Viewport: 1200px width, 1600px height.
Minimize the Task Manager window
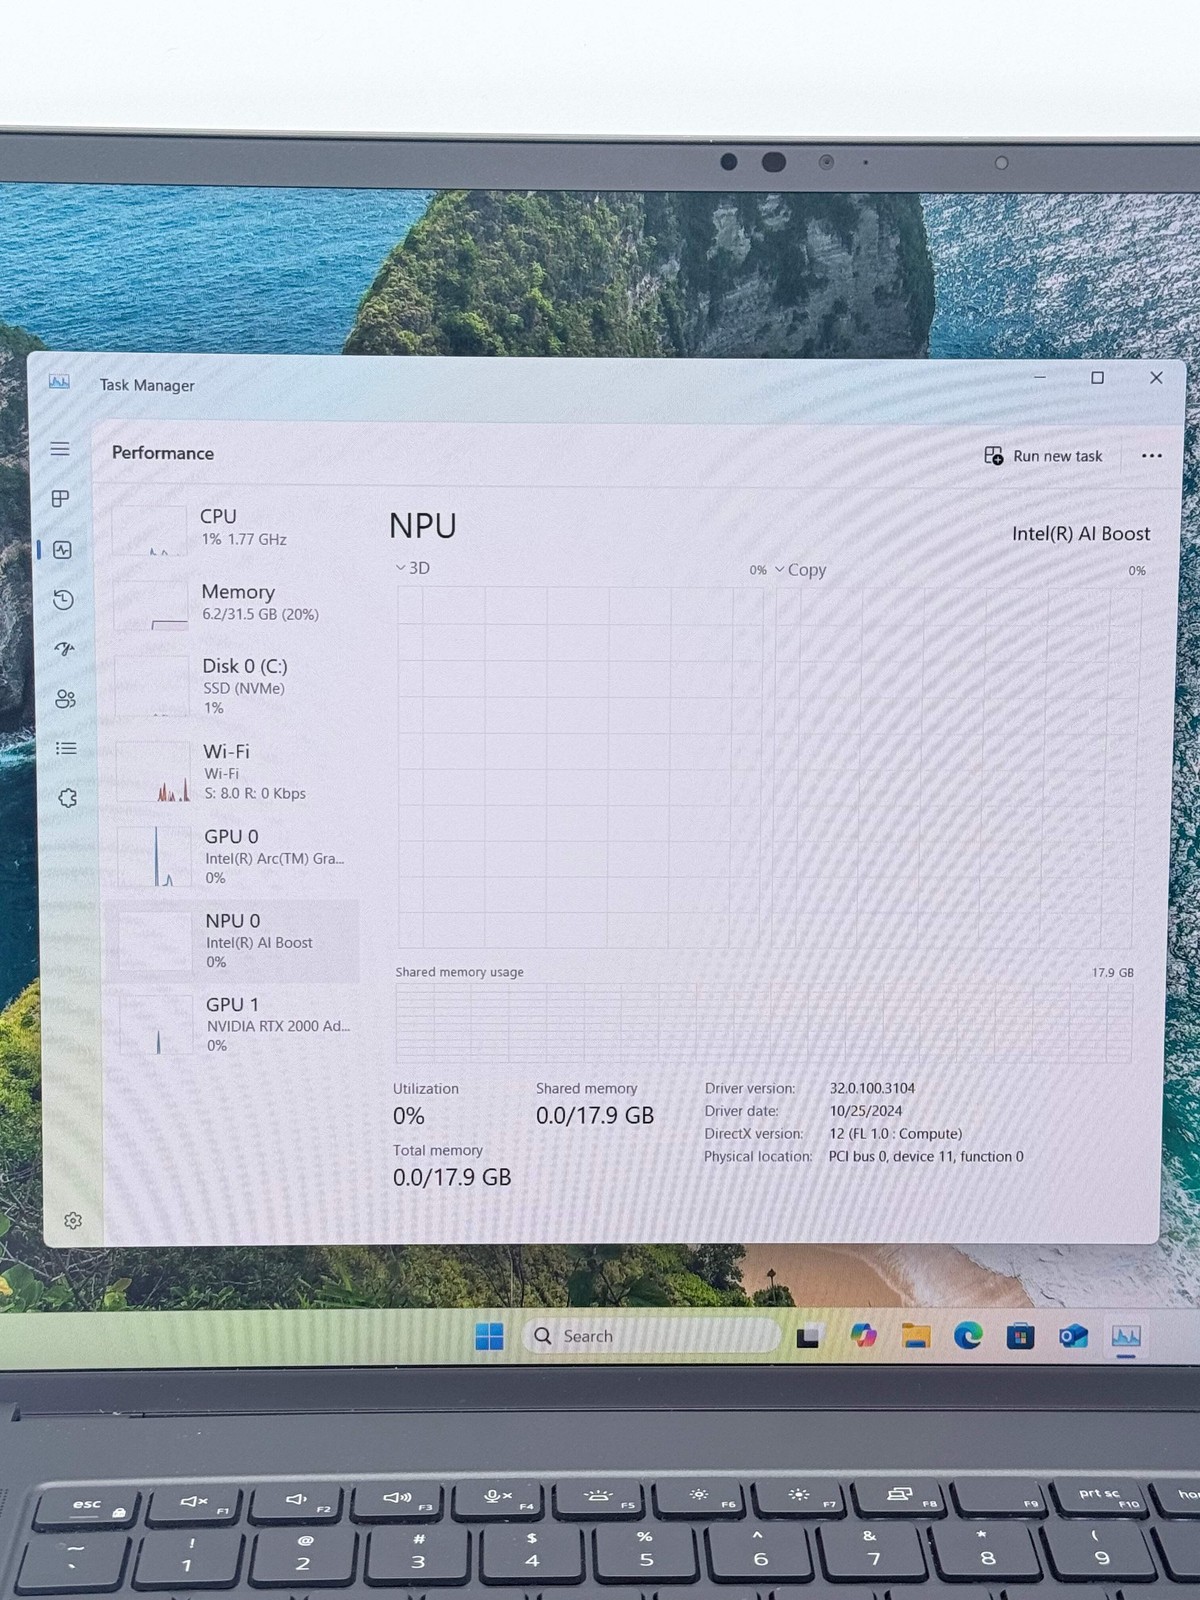point(1040,378)
